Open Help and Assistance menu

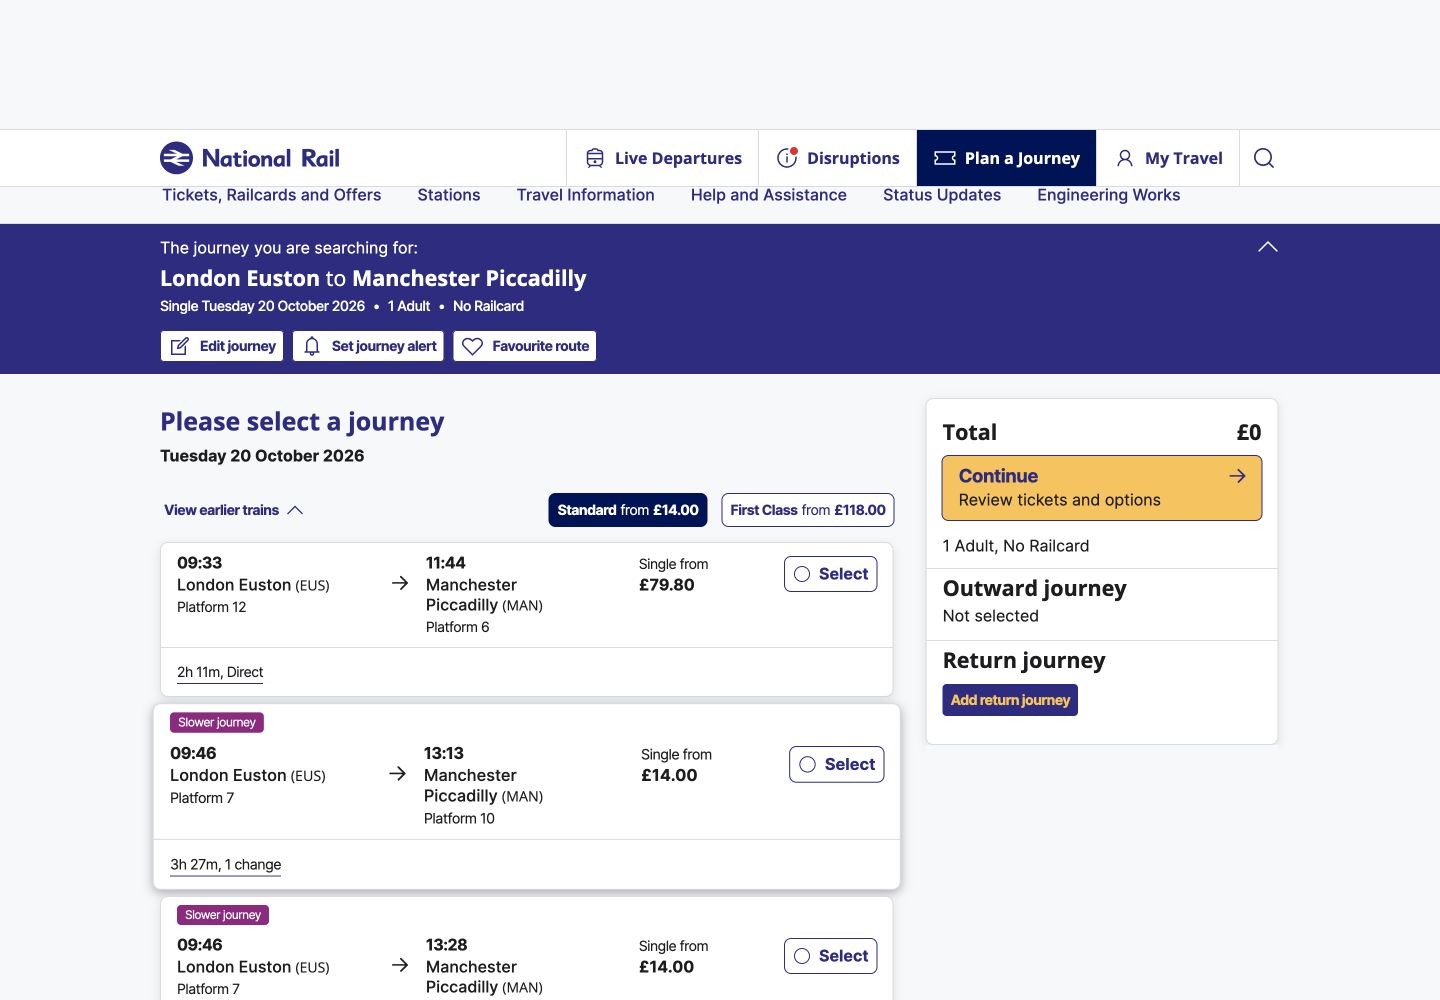tap(769, 195)
